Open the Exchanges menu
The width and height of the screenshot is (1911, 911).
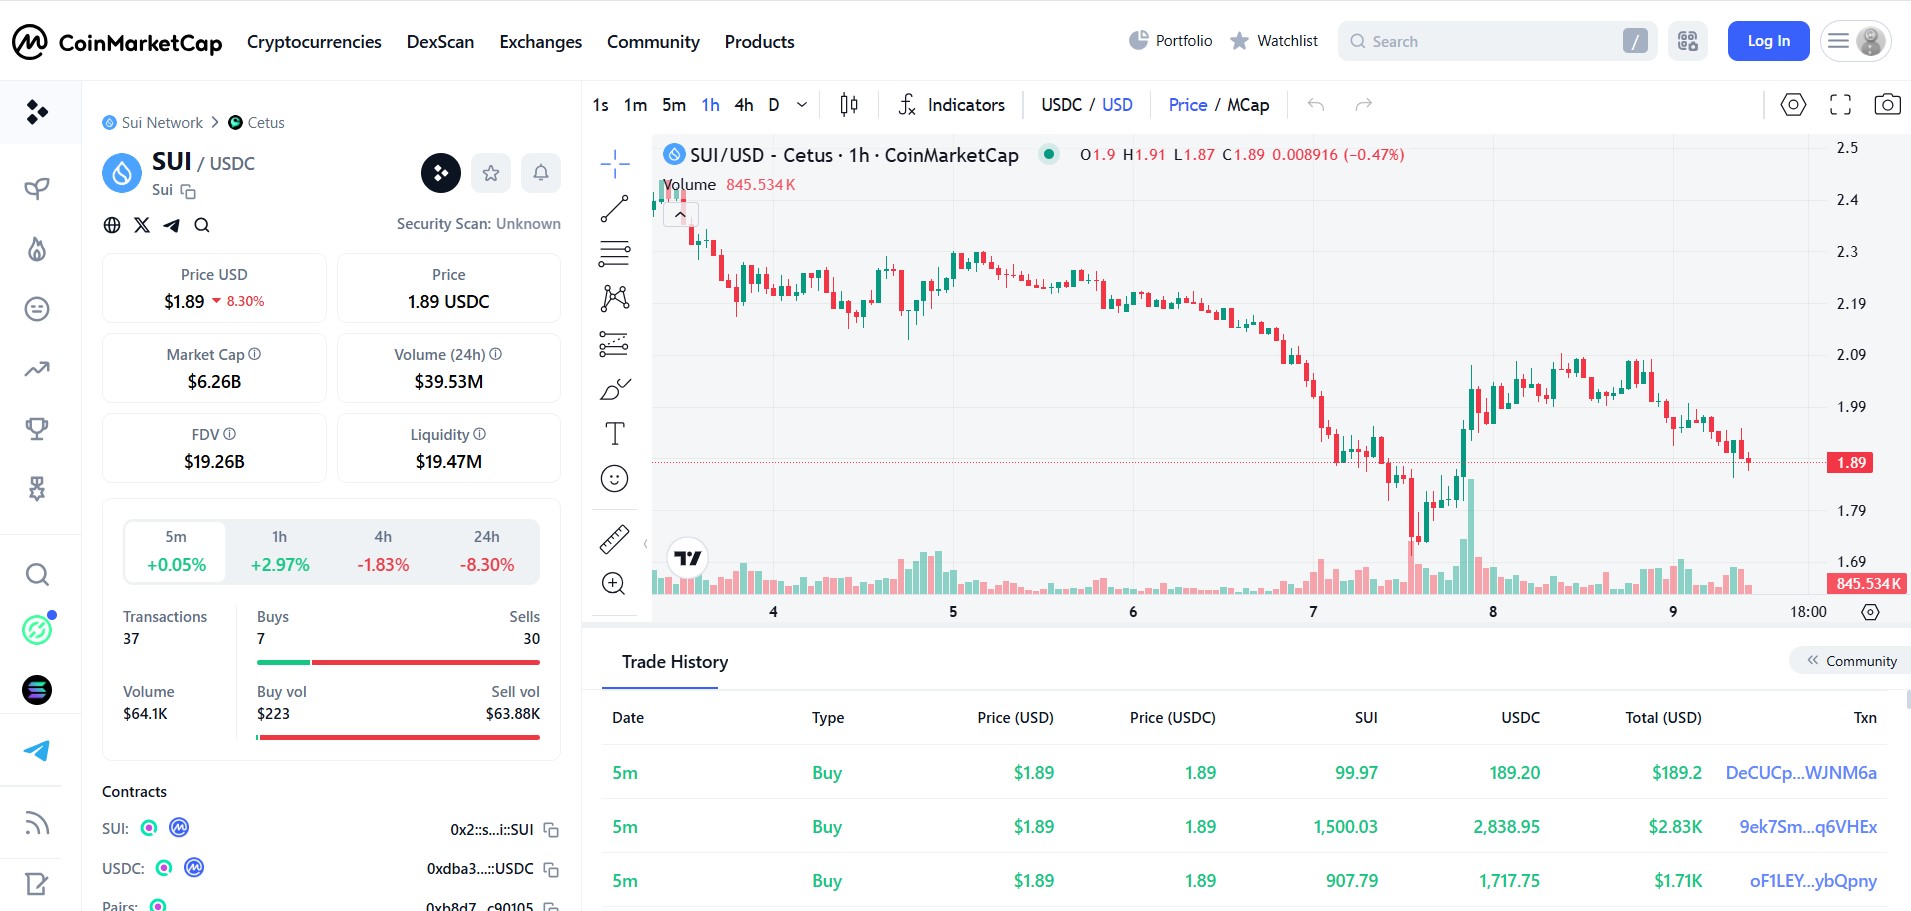point(540,42)
